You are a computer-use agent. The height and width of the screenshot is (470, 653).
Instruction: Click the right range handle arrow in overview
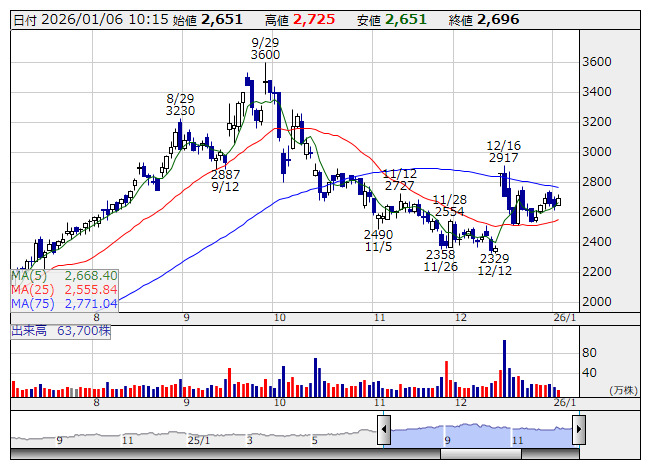tap(579, 430)
